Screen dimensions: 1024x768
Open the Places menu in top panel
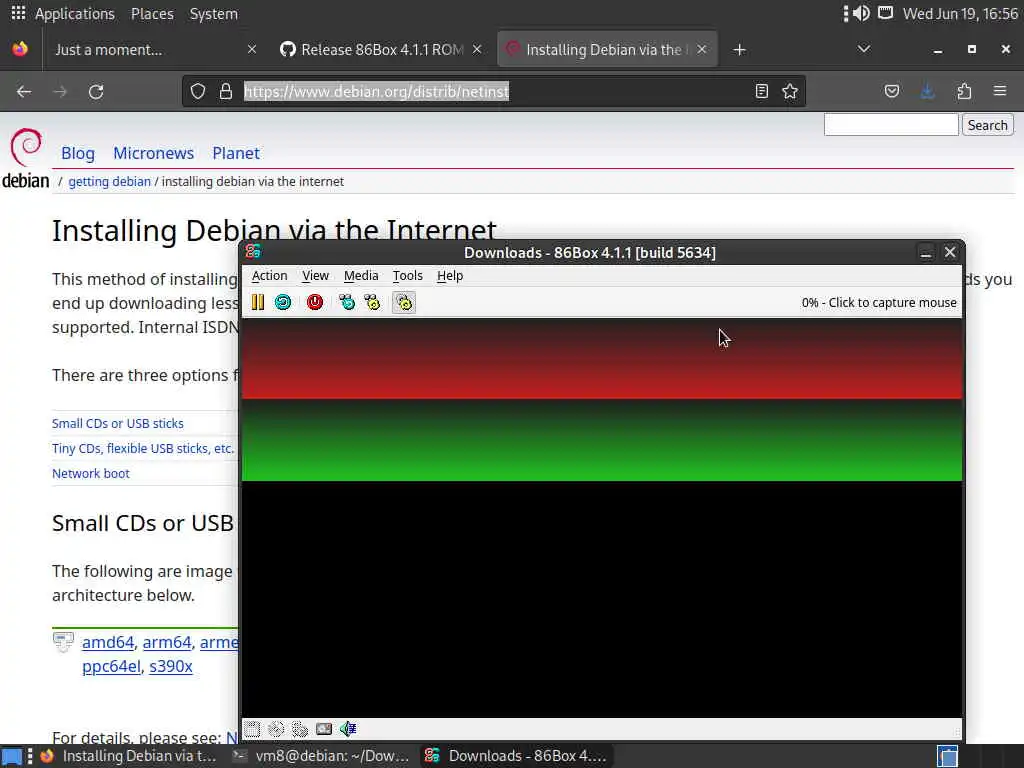tap(152, 14)
